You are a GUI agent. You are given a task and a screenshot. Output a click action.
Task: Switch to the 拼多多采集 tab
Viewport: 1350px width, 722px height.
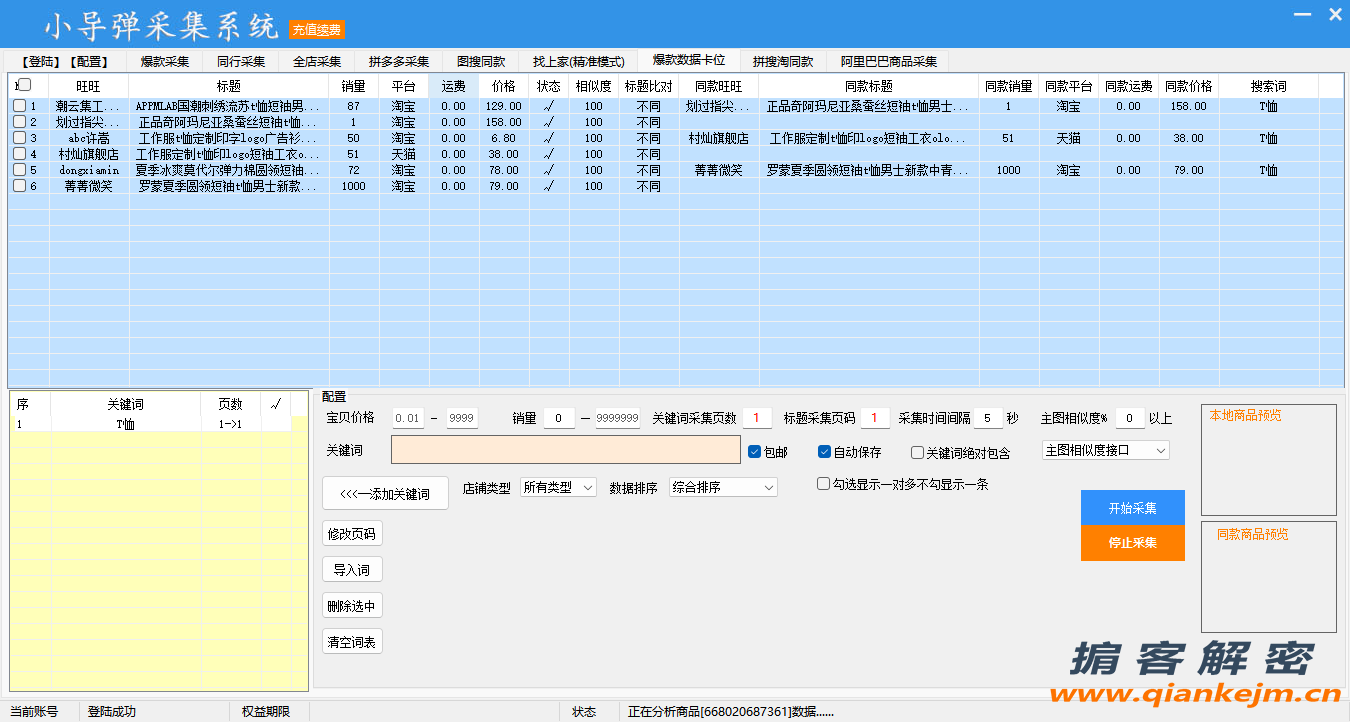399,61
